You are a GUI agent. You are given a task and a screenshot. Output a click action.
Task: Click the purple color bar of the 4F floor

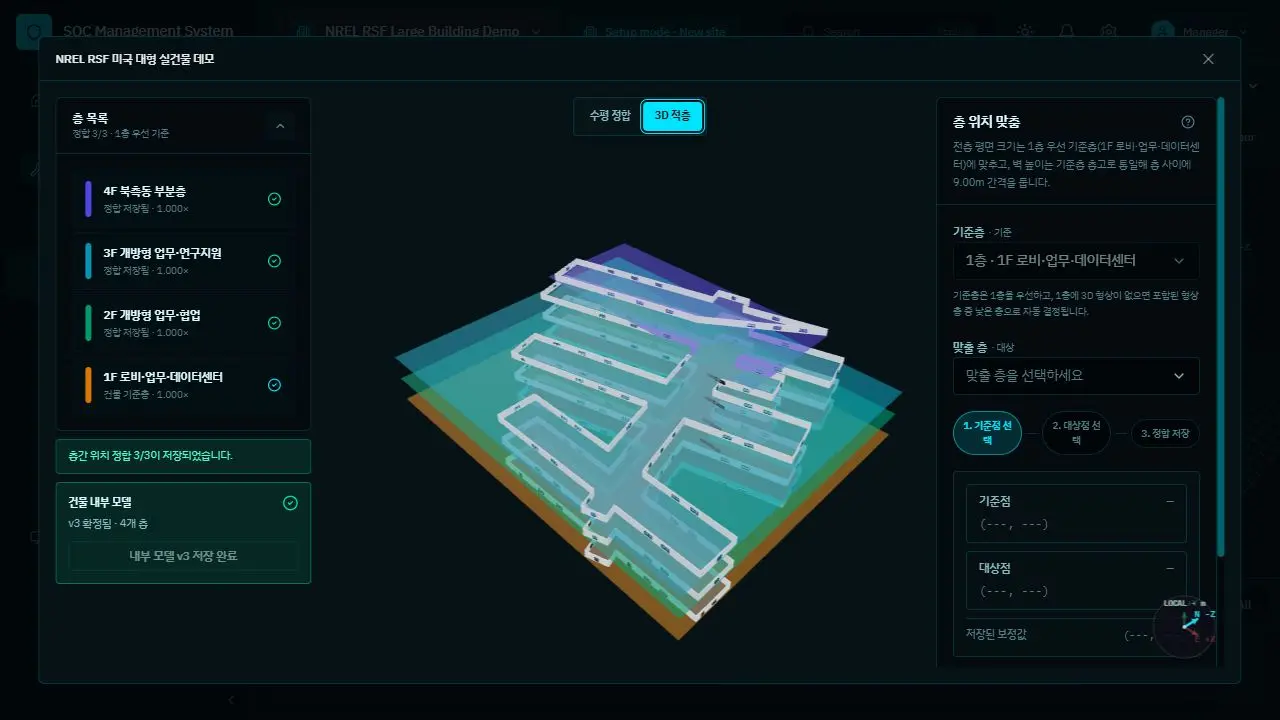click(x=88, y=199)
